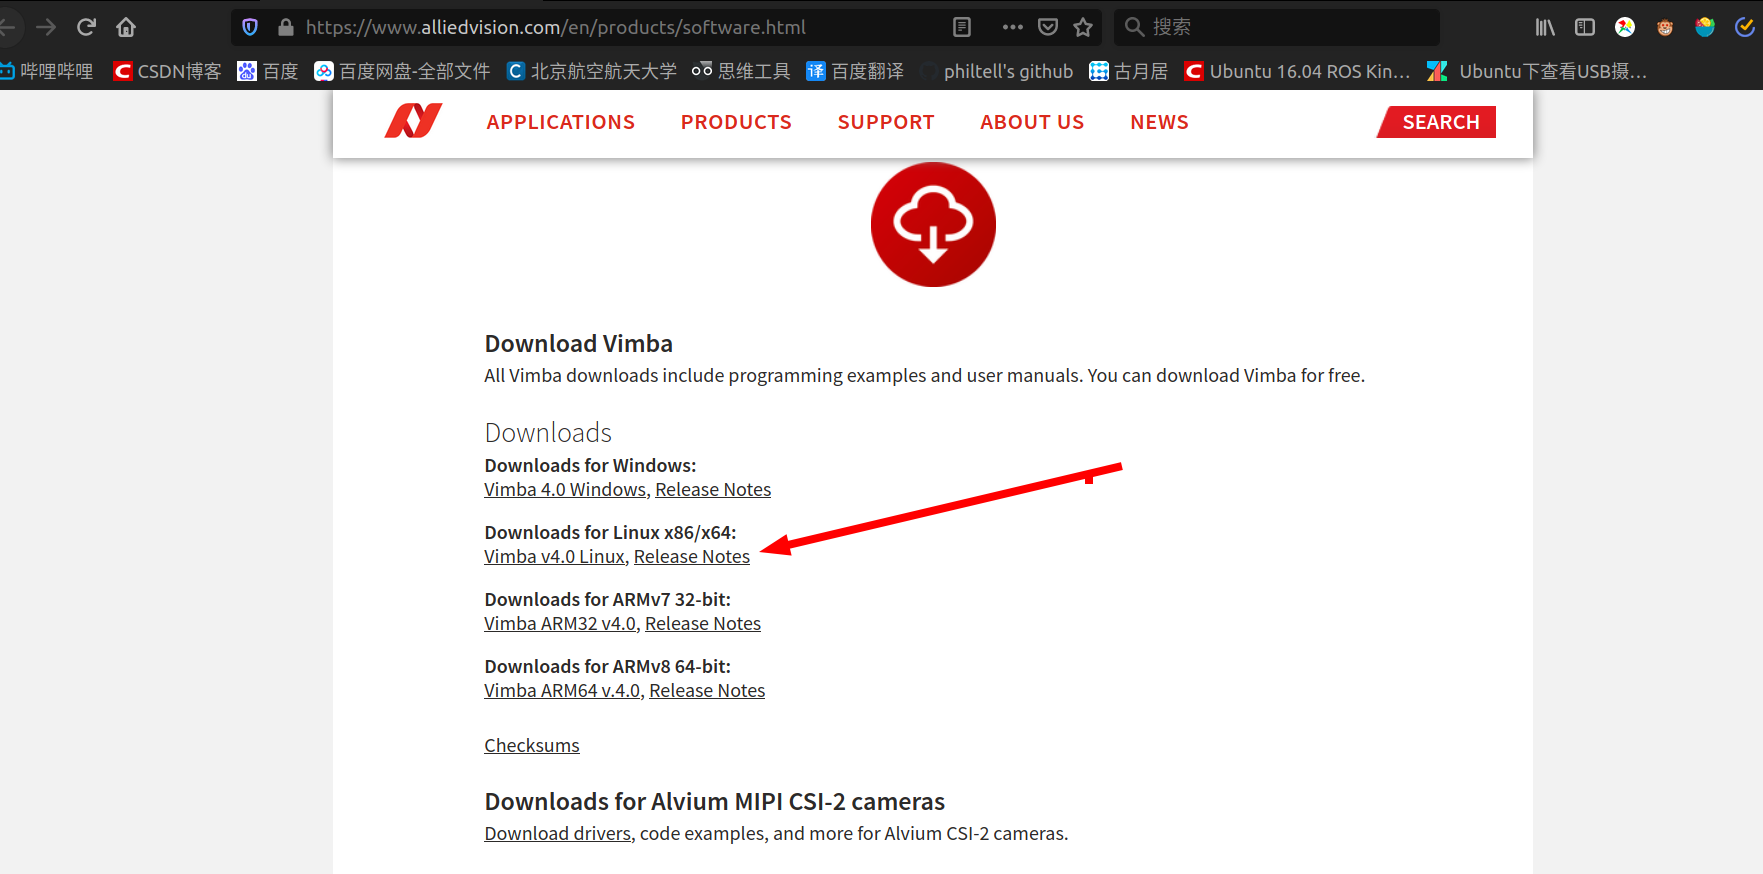The height and width of the screenshot is (874, 1763).
Task: Open 百度网盘-全部文件 bookmark
Action: (x=402, y=71)
